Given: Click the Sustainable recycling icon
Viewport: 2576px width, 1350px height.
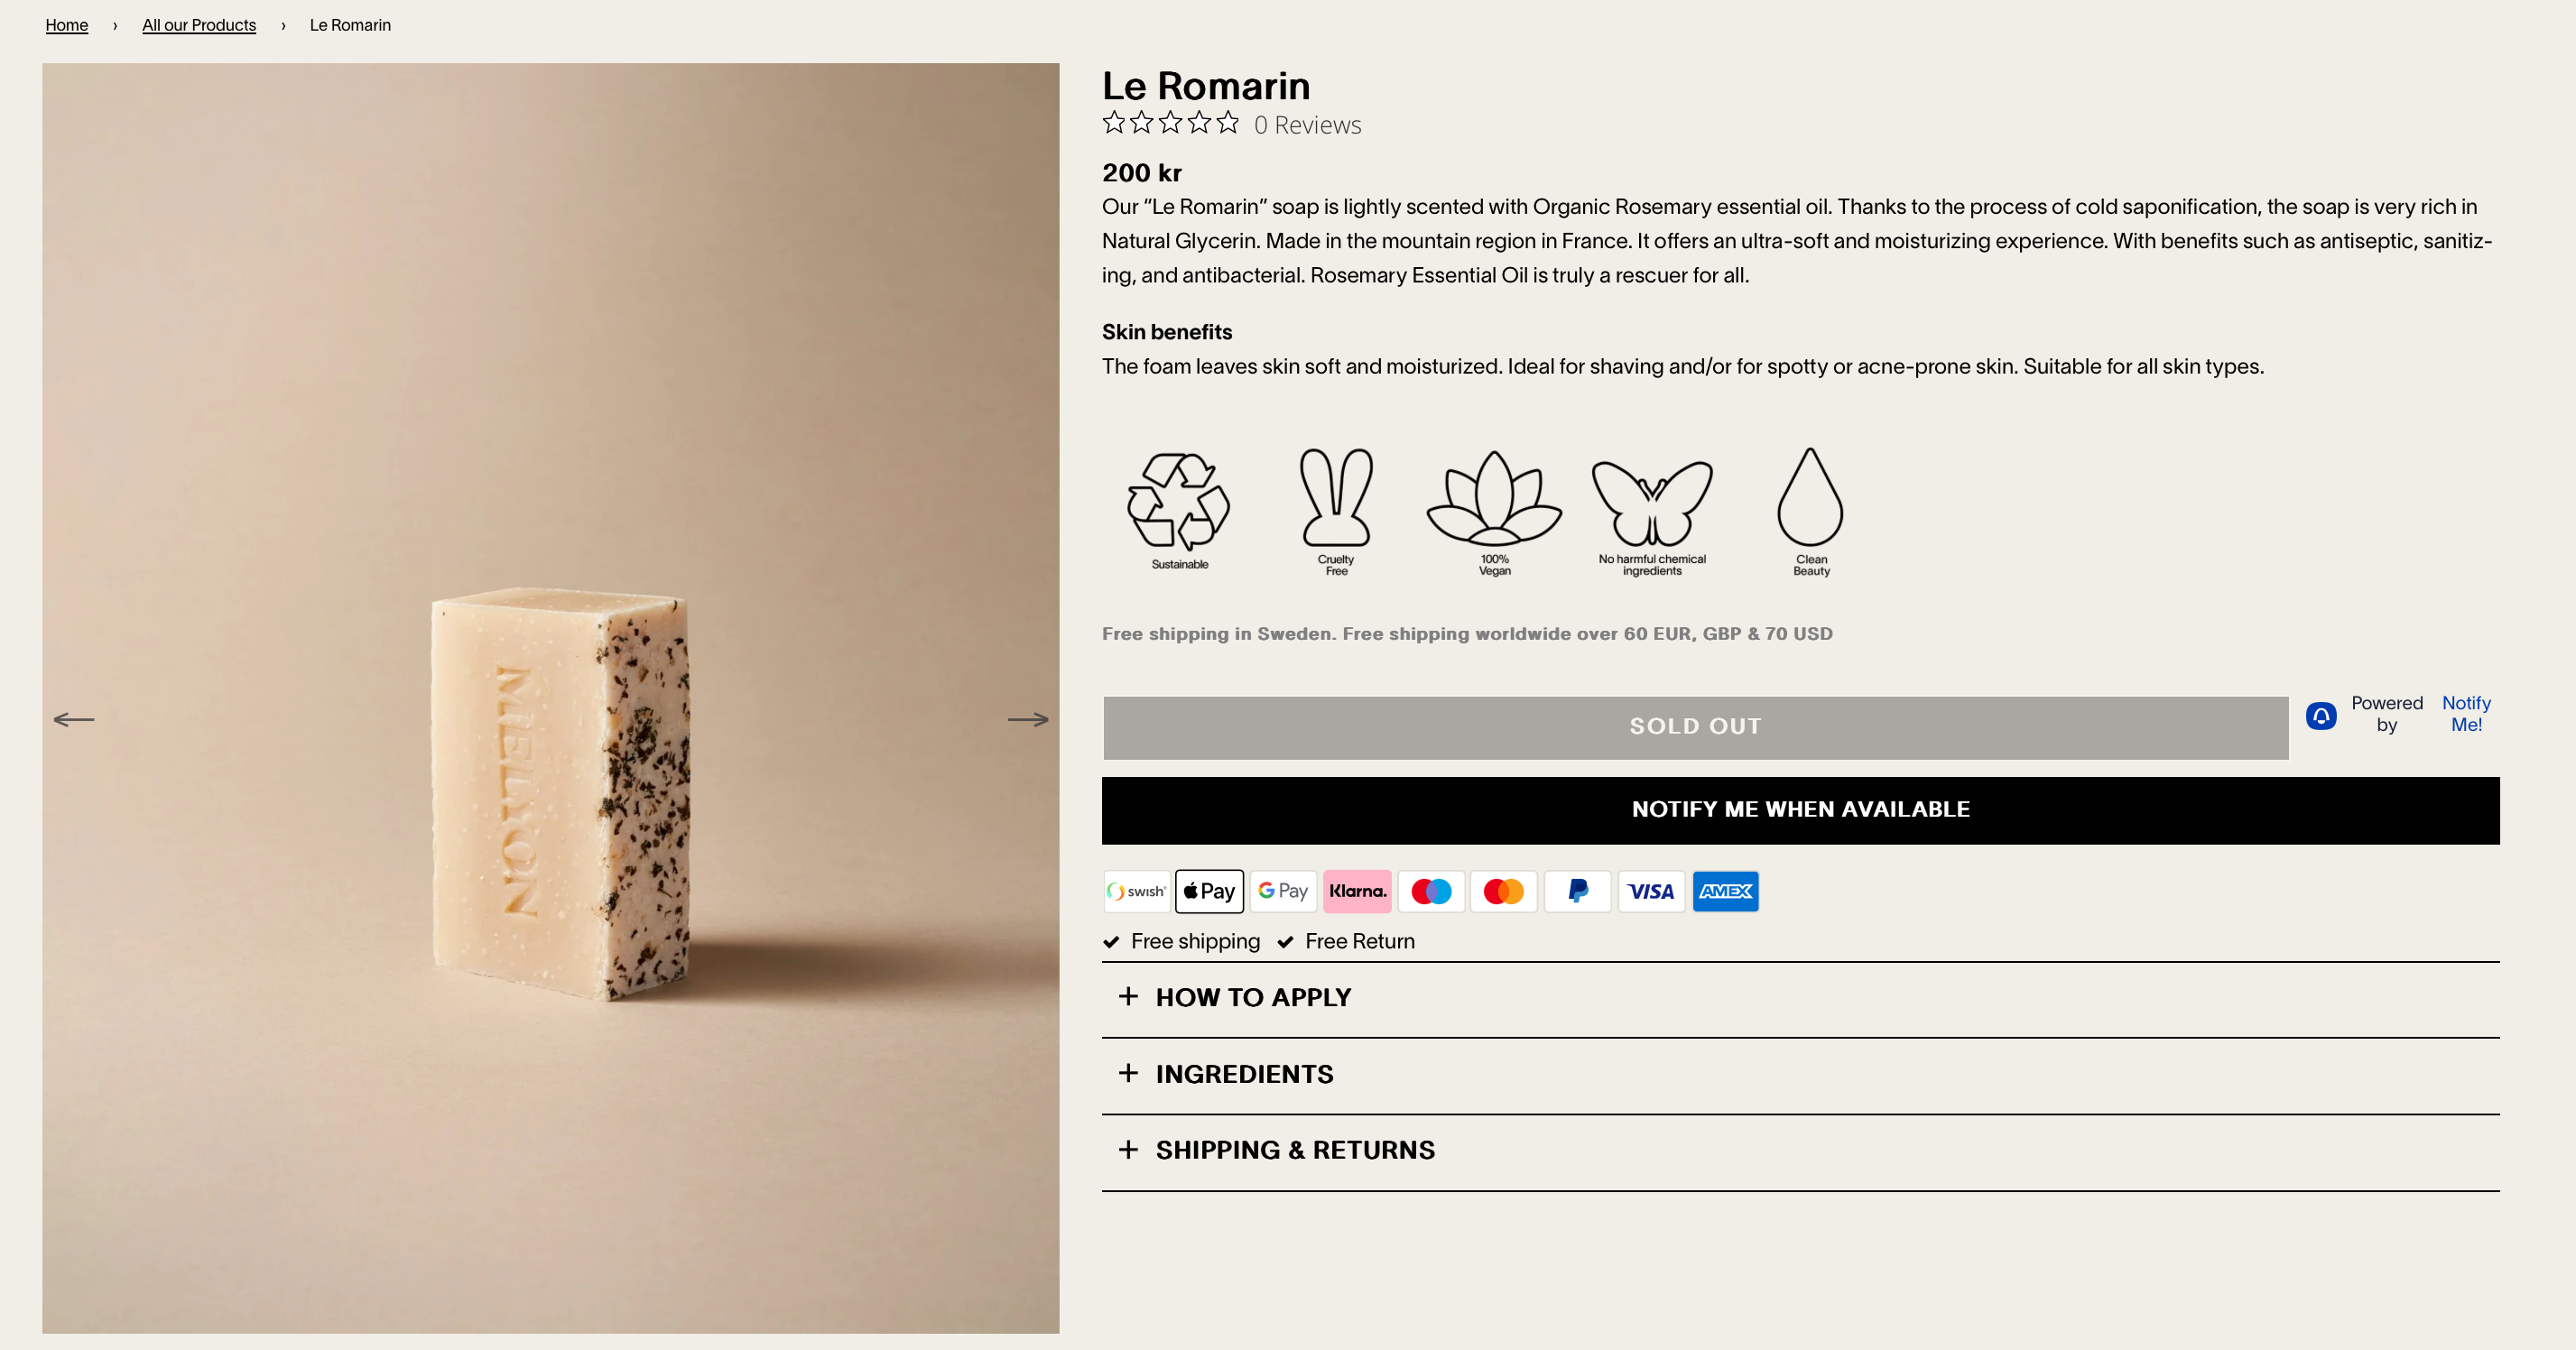Looking at the screenshot, I should 1179,501.
